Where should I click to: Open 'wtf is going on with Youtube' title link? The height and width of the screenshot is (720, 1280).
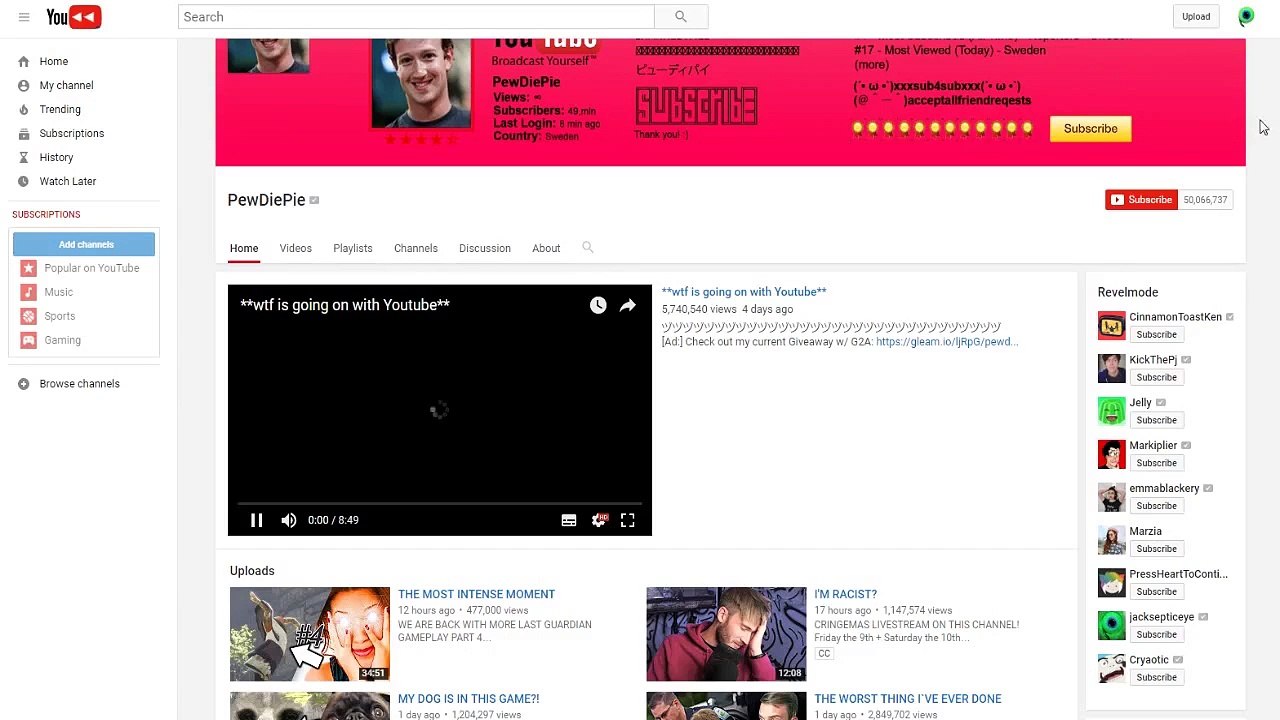click(744, 292)
